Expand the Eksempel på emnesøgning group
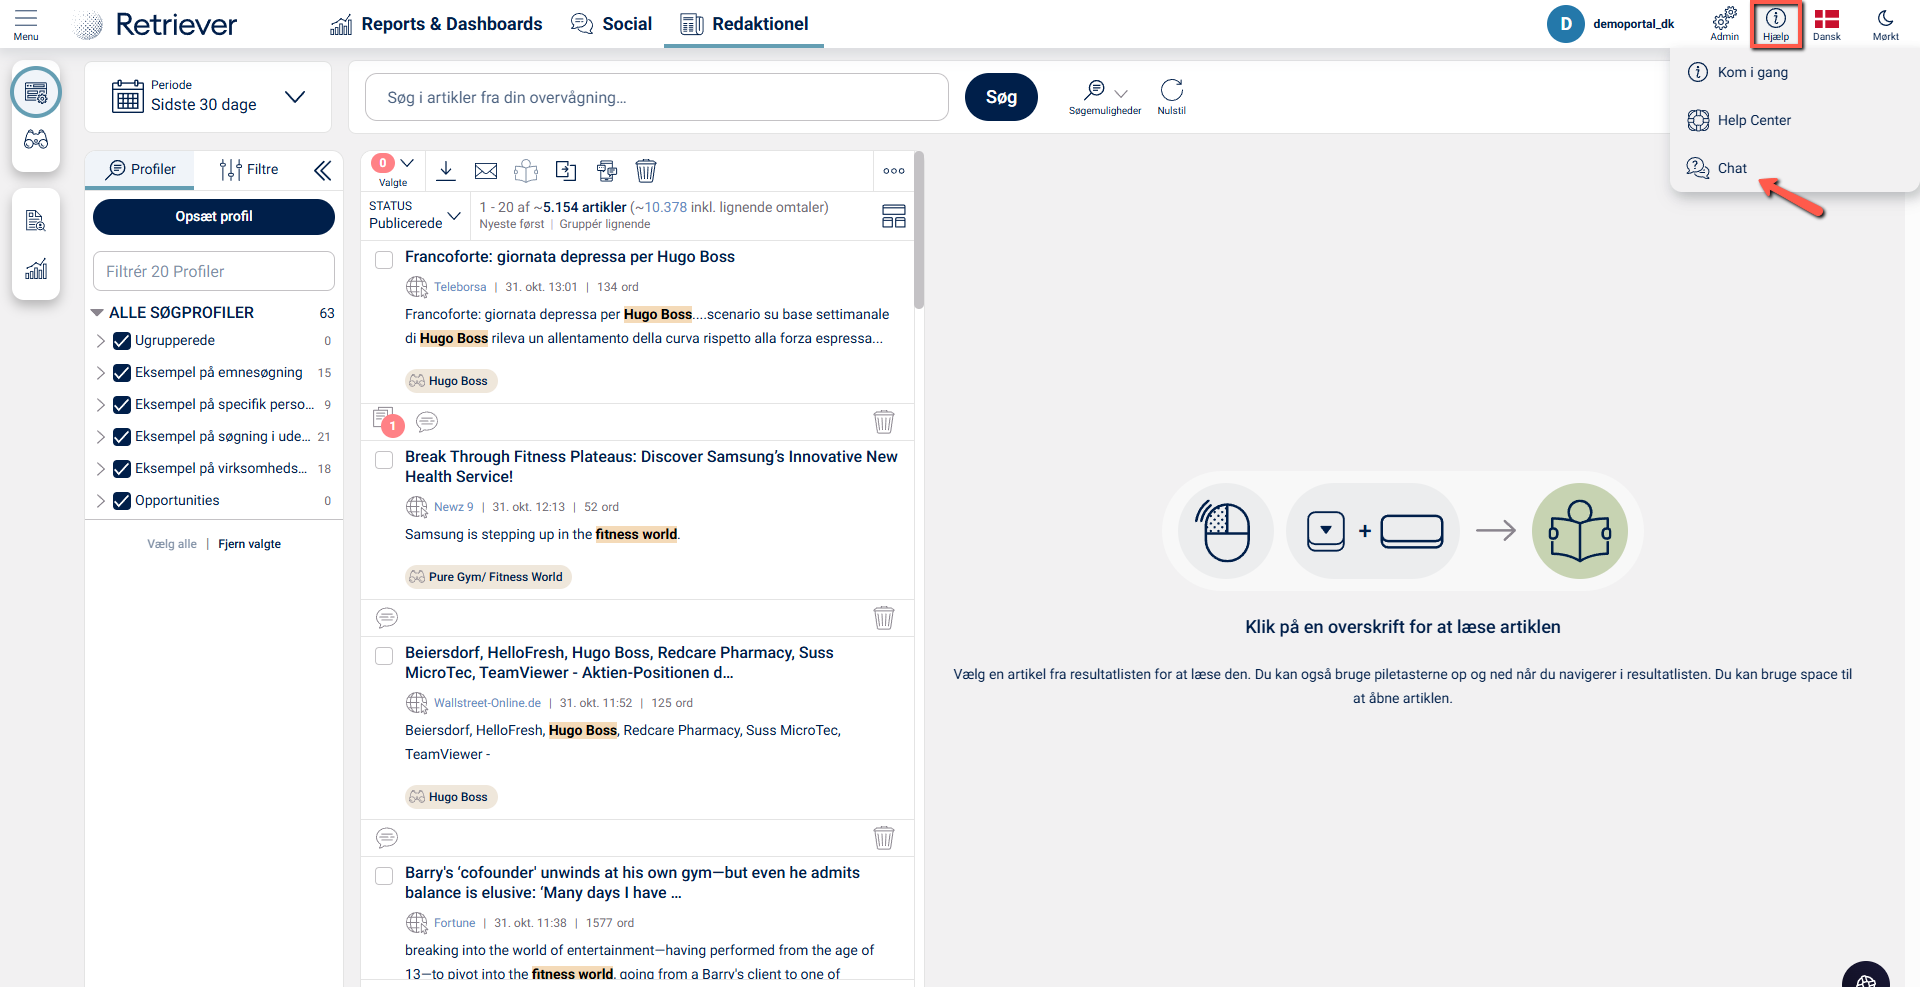Viewport: 1920px width, 987px height. (x=101, y=373)
